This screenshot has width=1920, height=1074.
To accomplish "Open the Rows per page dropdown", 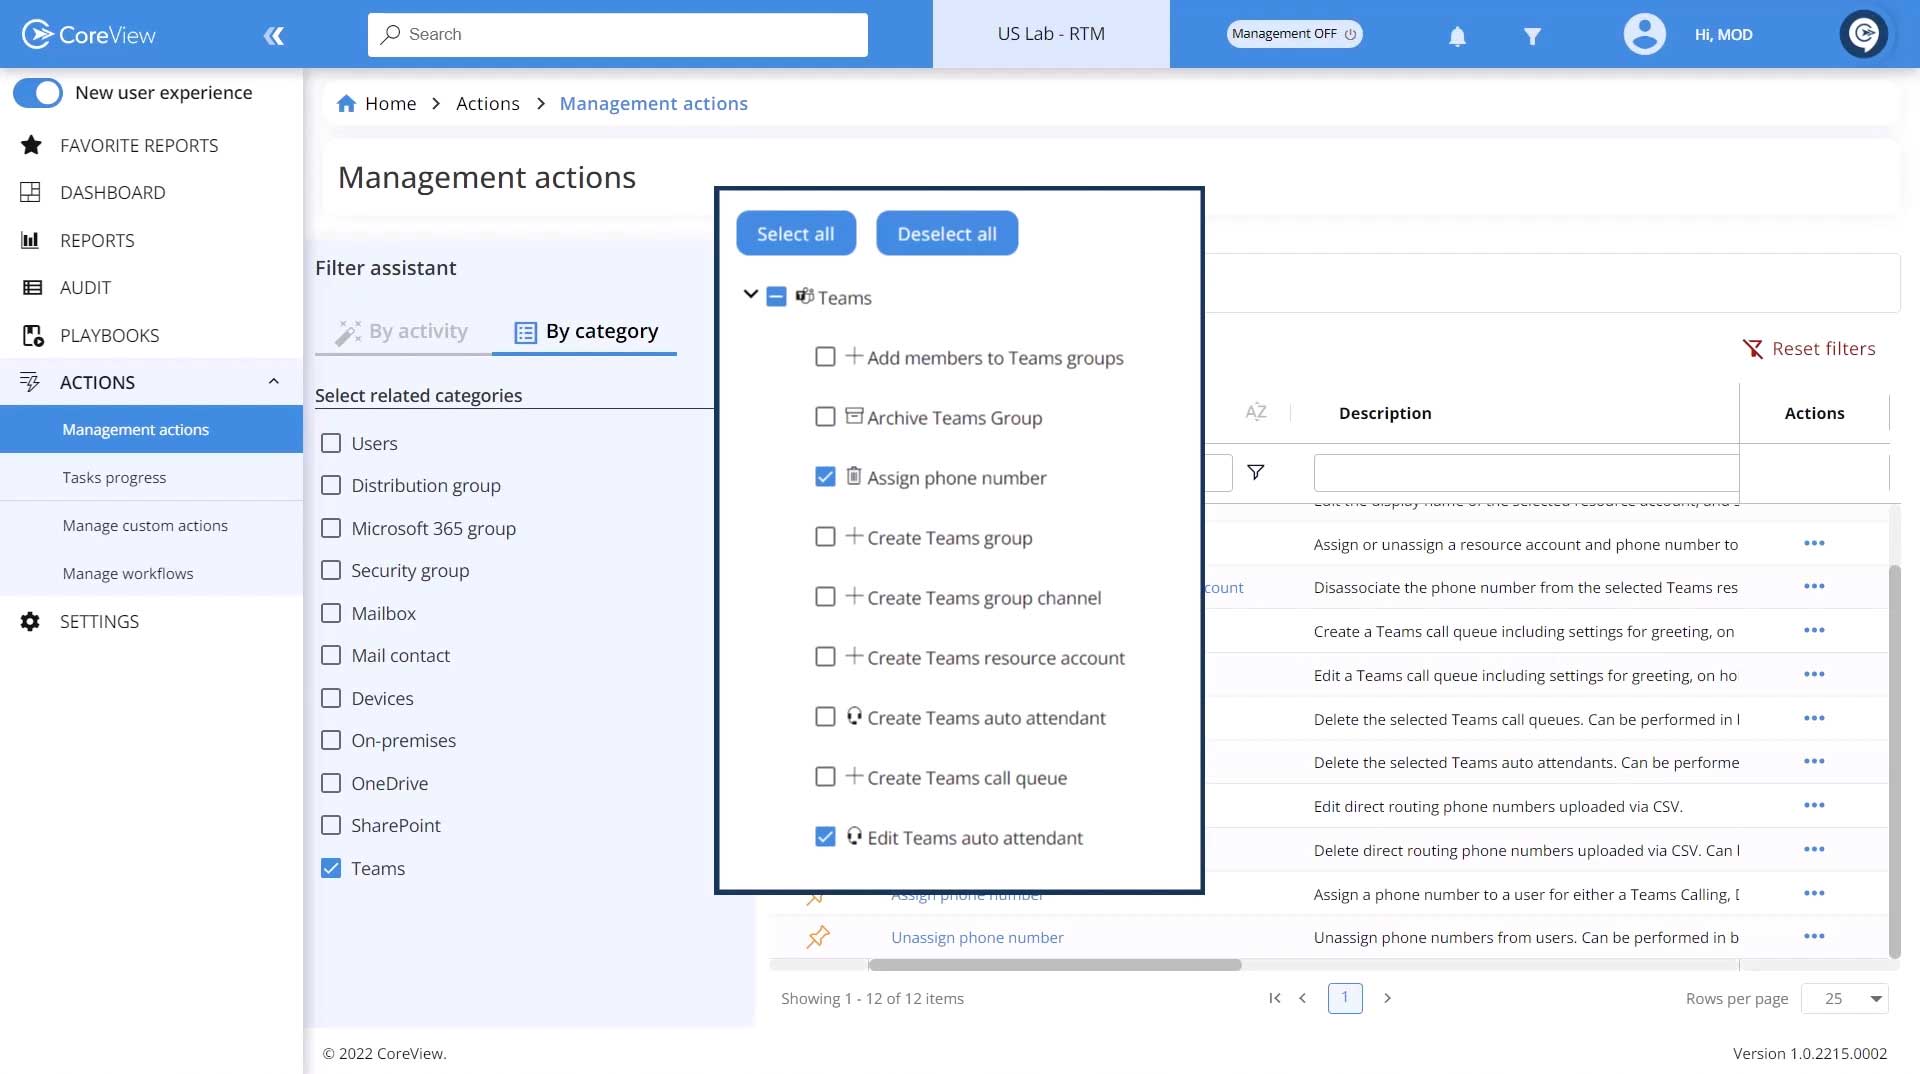I will coord(1844,998).
